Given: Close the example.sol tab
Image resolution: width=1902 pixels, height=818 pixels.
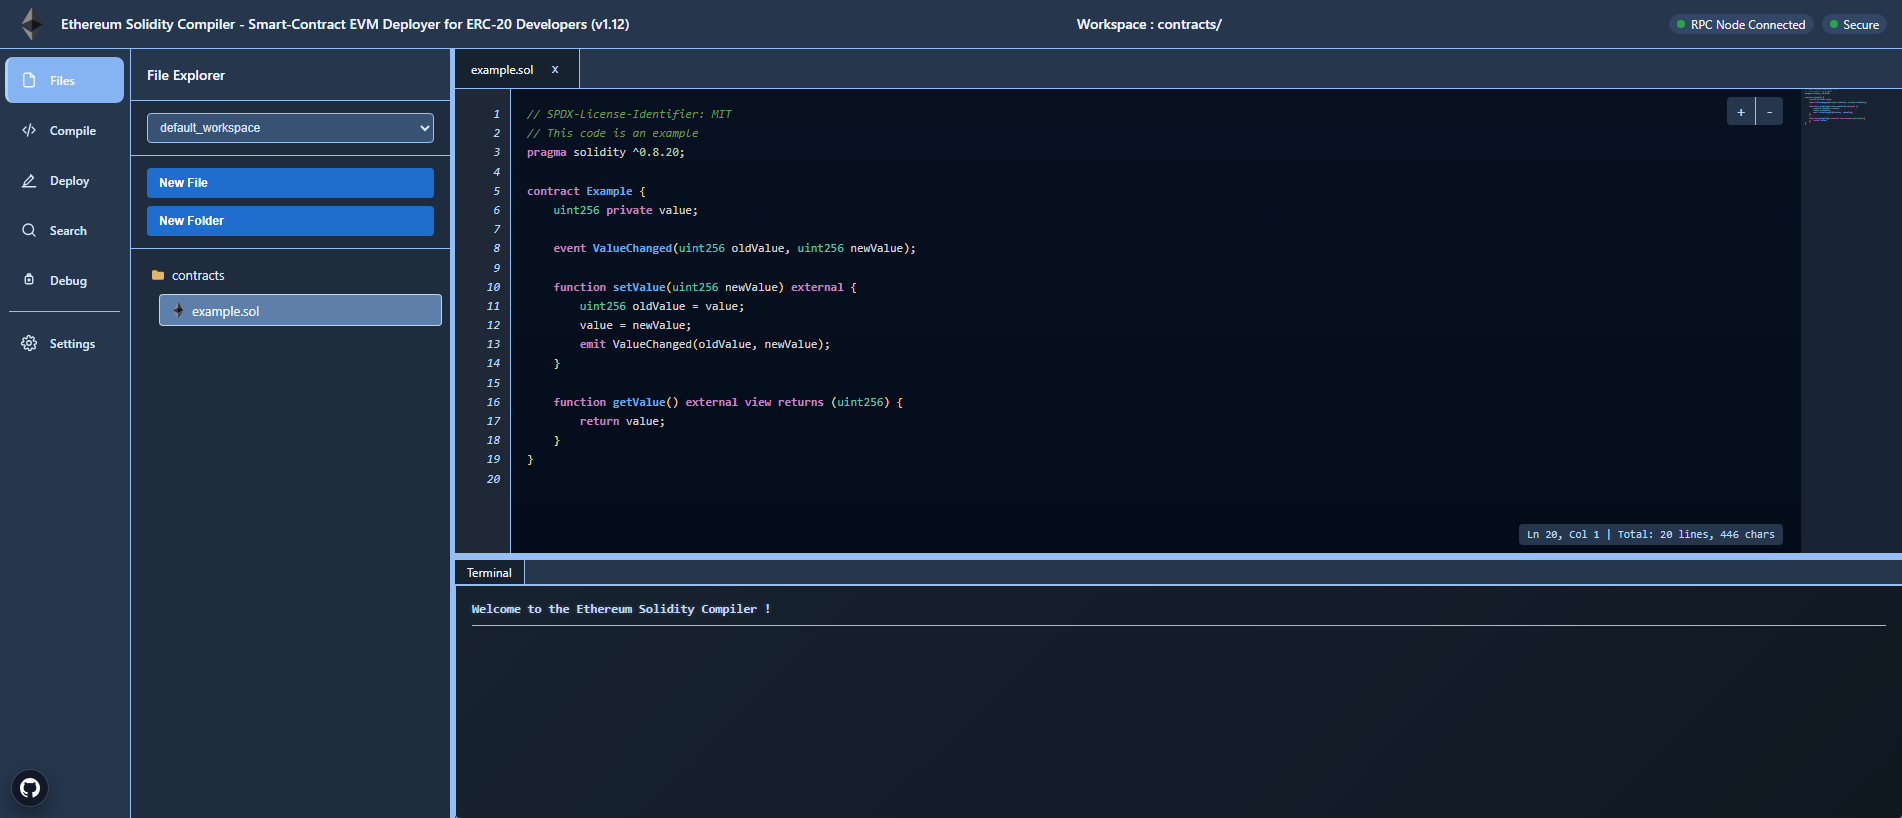Looking at the screenshot, I should coord(555,70).
